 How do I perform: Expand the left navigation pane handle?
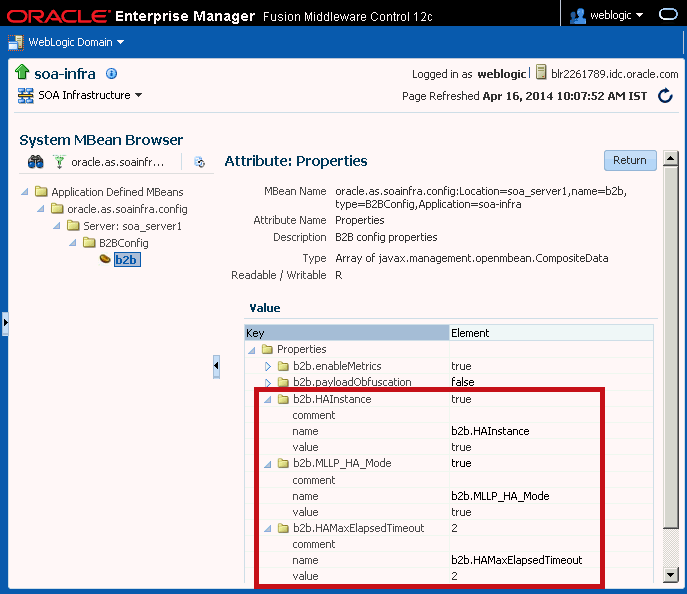(5, 323)
